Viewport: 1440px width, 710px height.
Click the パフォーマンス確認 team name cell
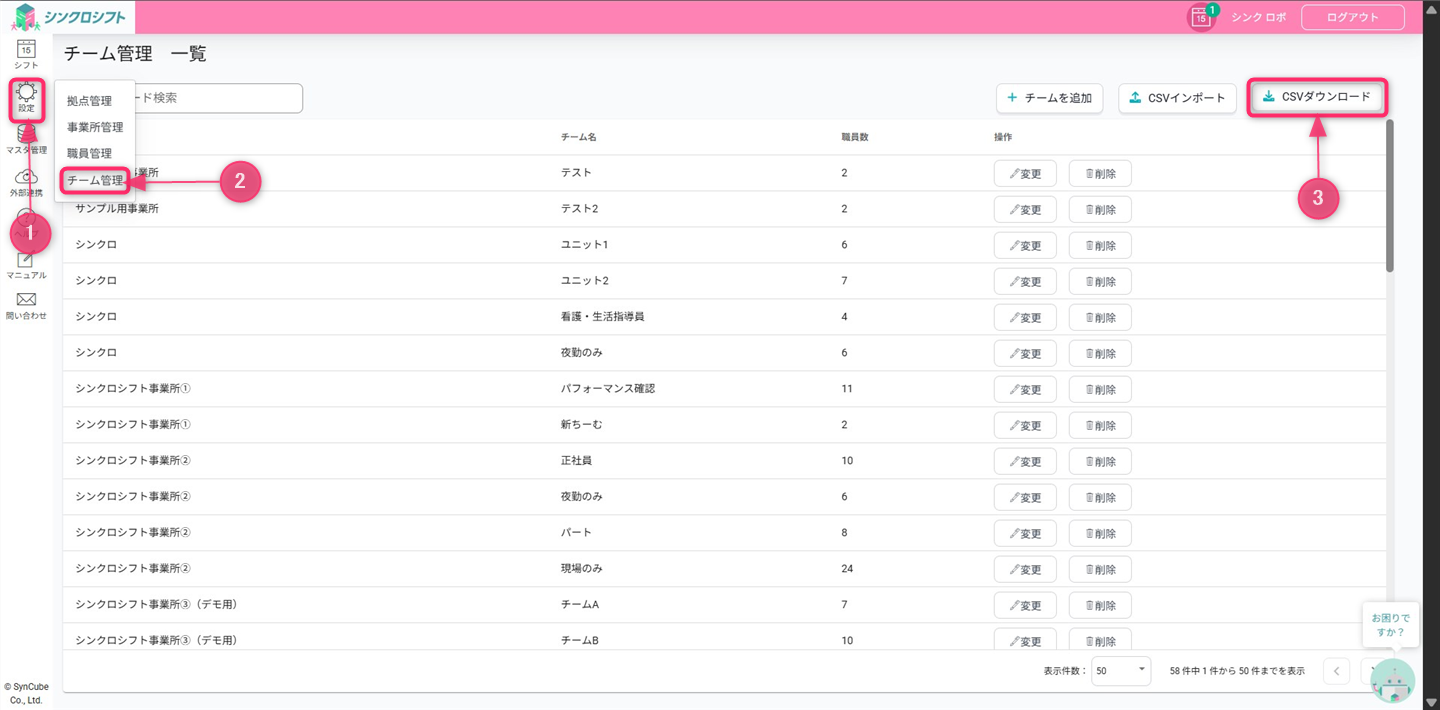coord(608,389)
